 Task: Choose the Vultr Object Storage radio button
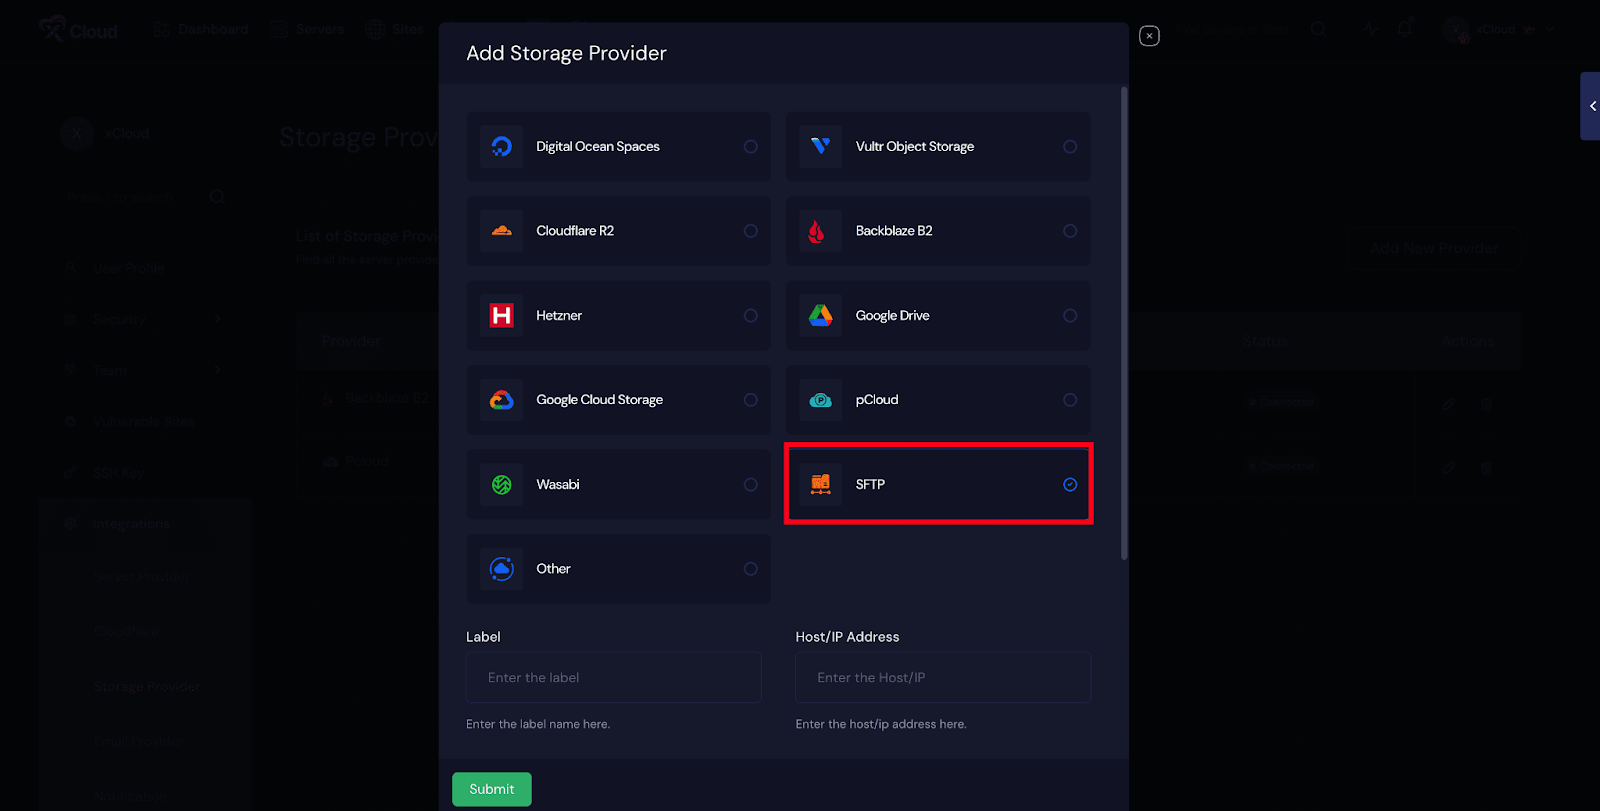click(x=1071, y=146)
